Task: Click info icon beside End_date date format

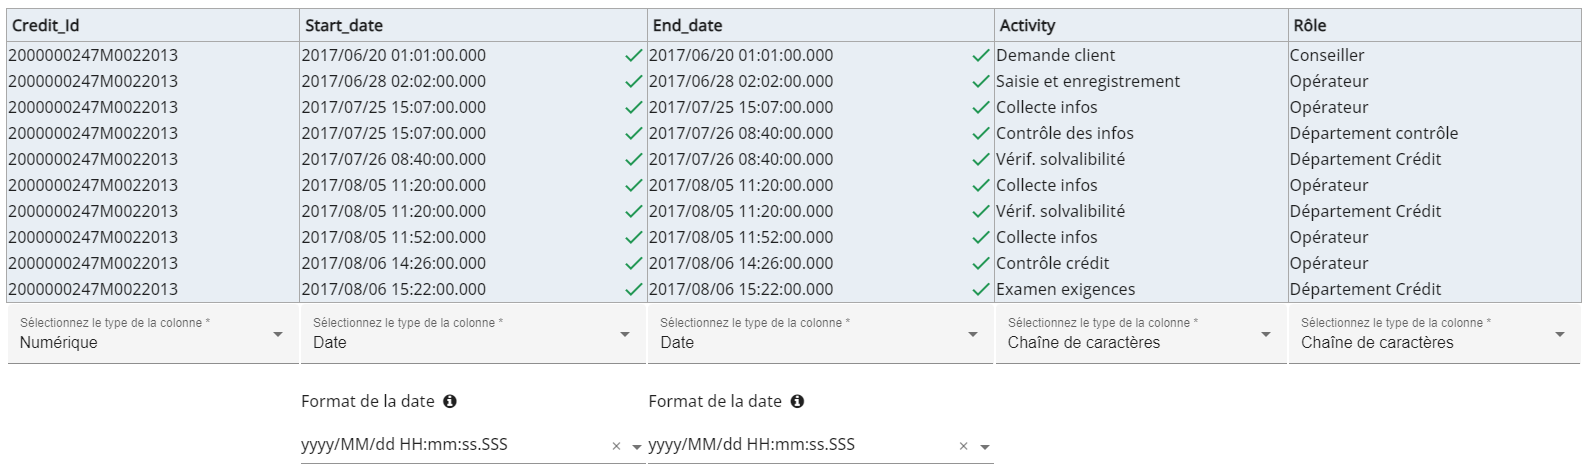Action: [x=797, y=401]
